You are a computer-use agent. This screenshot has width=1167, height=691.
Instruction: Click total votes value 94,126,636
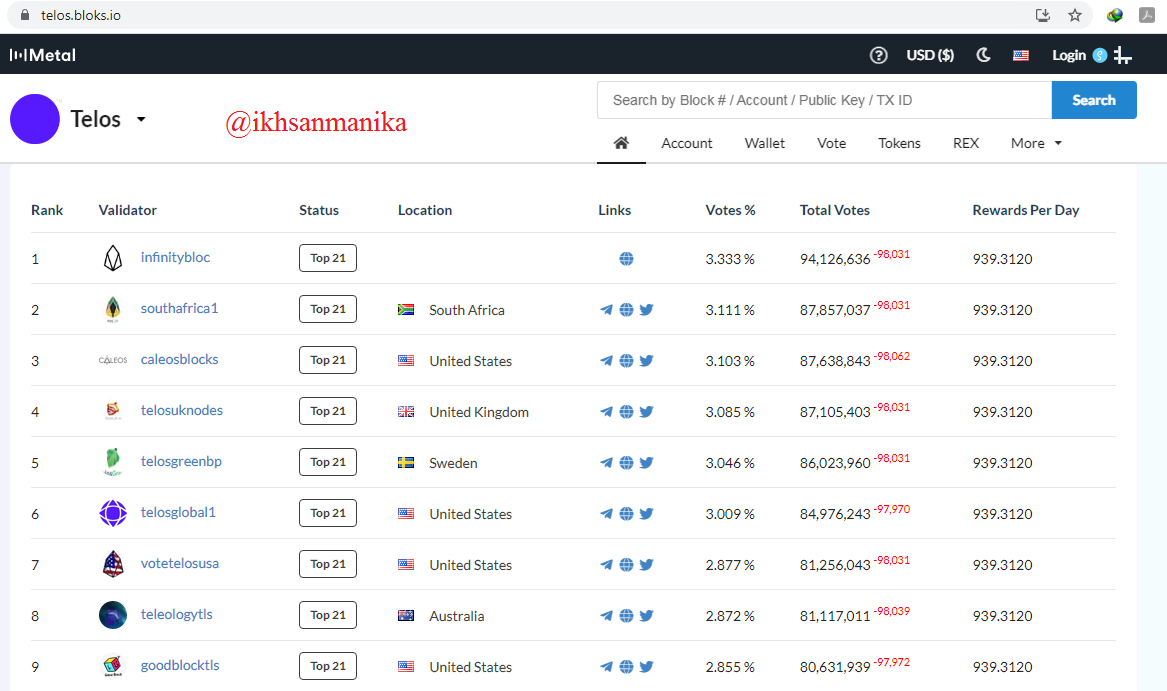(835, 259)
